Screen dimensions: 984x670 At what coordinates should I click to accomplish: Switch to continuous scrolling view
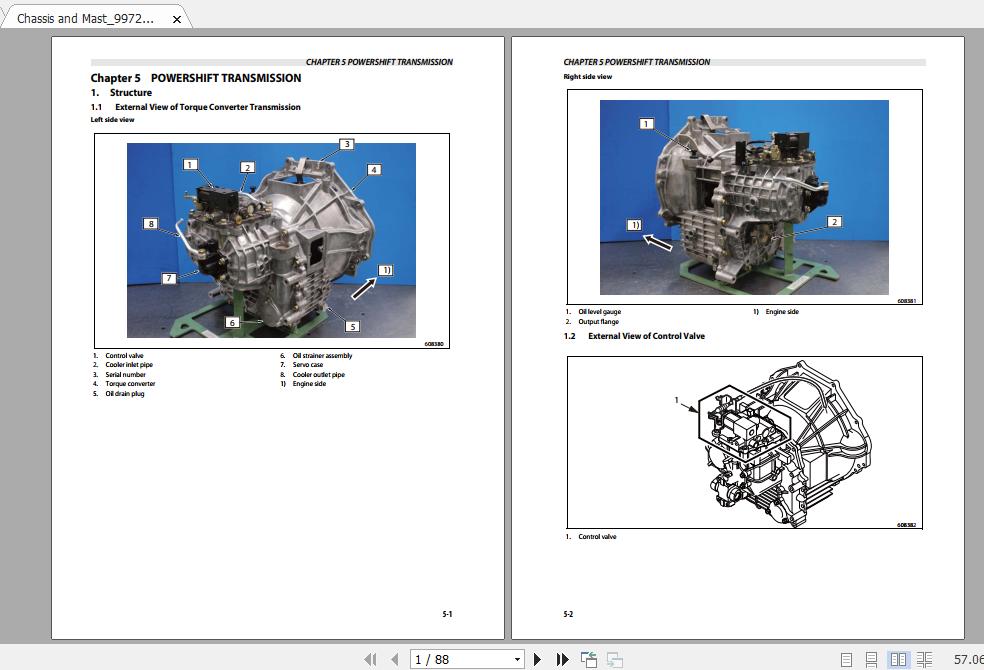[x=872, y=658]
